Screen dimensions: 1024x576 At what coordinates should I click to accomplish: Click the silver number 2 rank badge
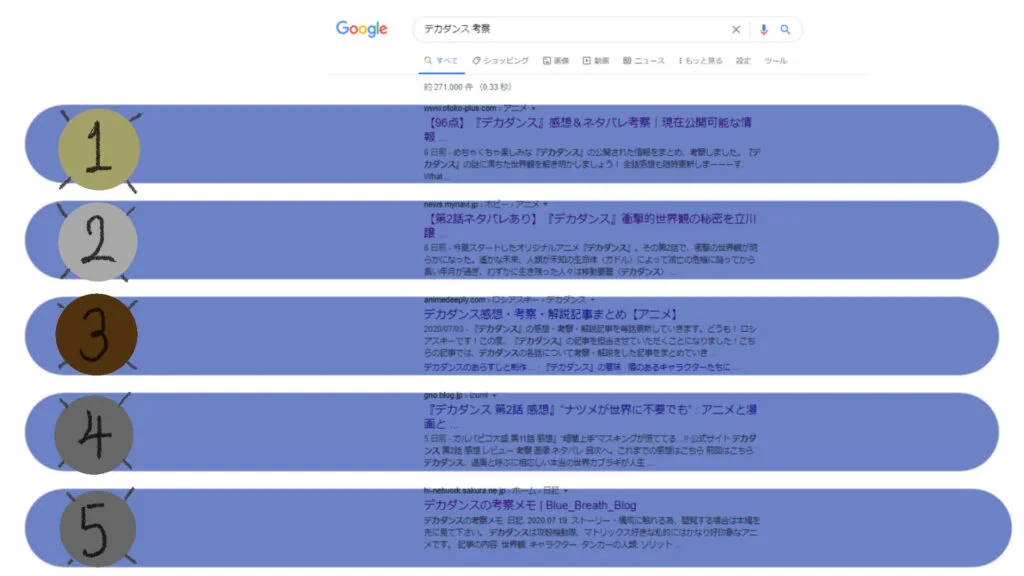pyautogui.click(x=97, y=242)
